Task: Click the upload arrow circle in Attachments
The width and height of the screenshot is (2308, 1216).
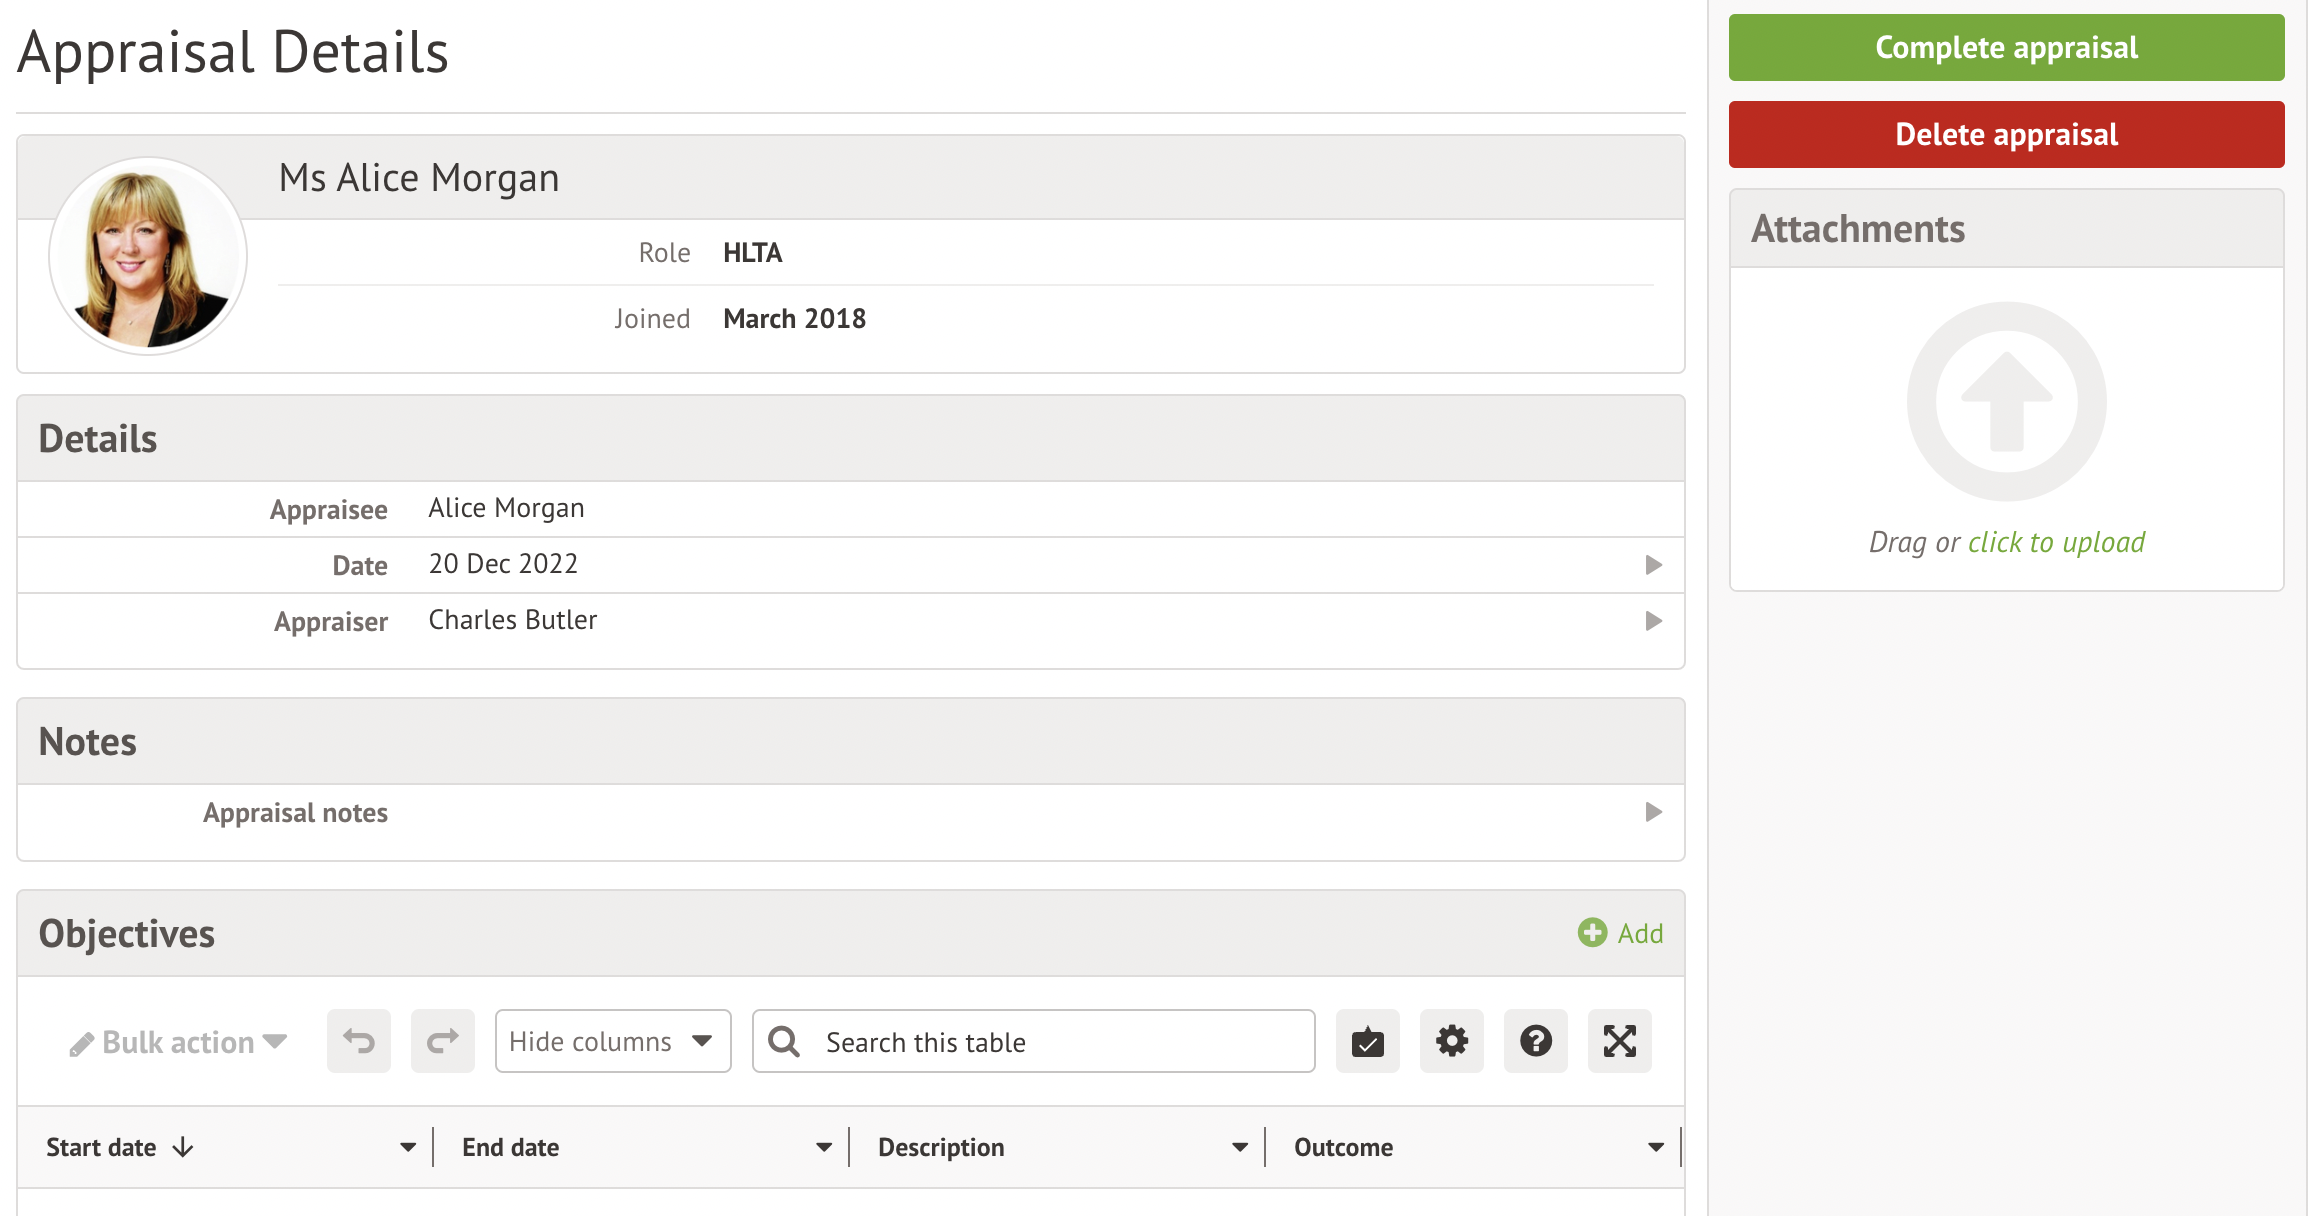Action: tap(2006, 401)
